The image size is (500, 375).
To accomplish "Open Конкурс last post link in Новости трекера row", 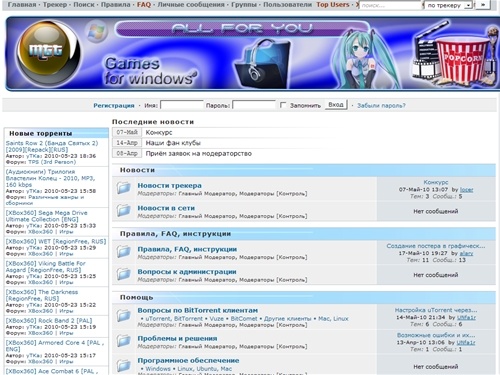I will click(436, 182).
